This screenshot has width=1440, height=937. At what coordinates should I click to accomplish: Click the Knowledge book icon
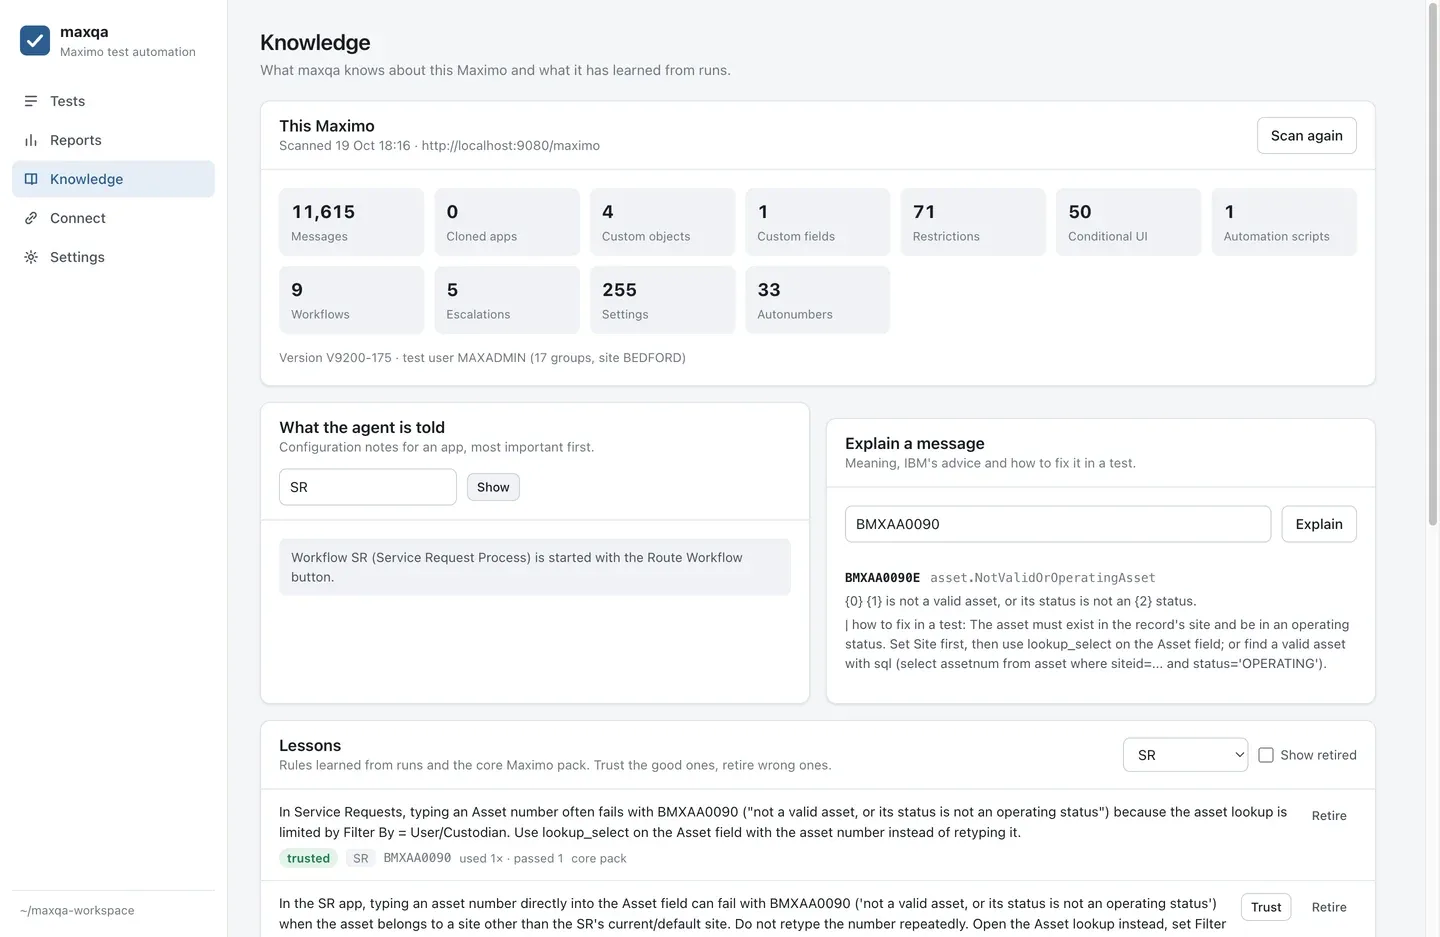(x=31, y=179)
